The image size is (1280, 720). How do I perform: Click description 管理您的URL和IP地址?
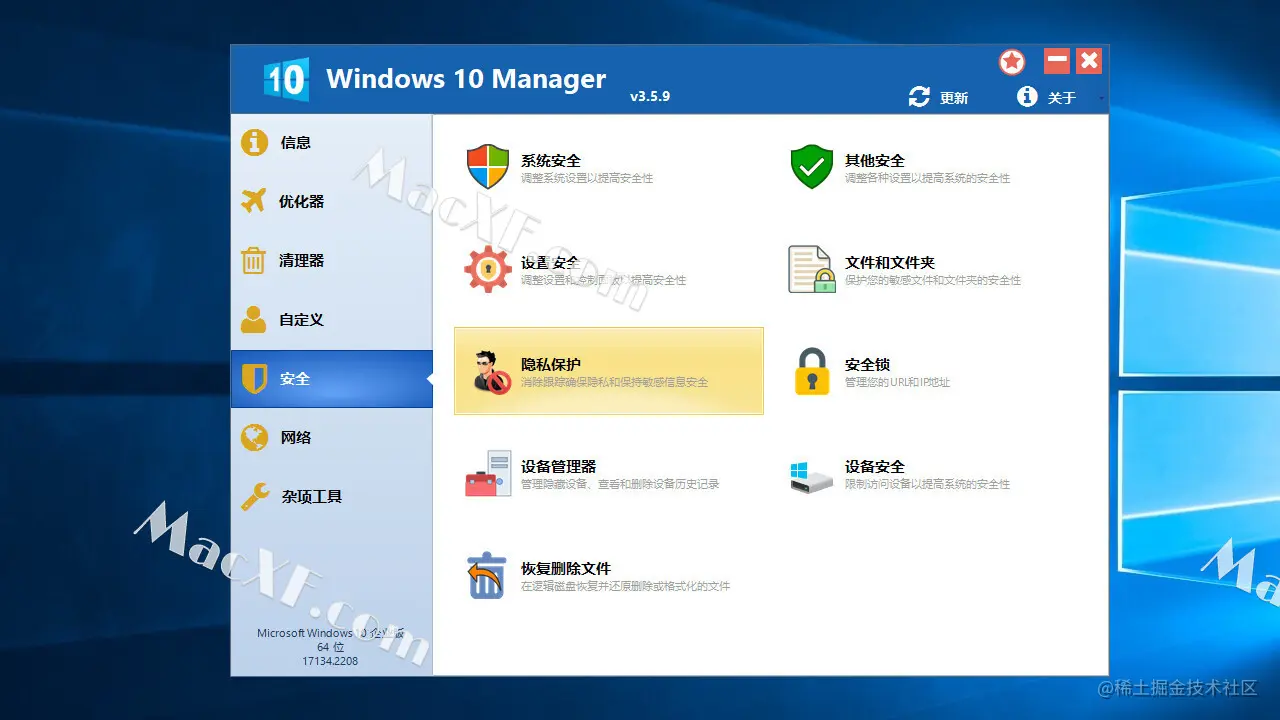tap(897, 382)
